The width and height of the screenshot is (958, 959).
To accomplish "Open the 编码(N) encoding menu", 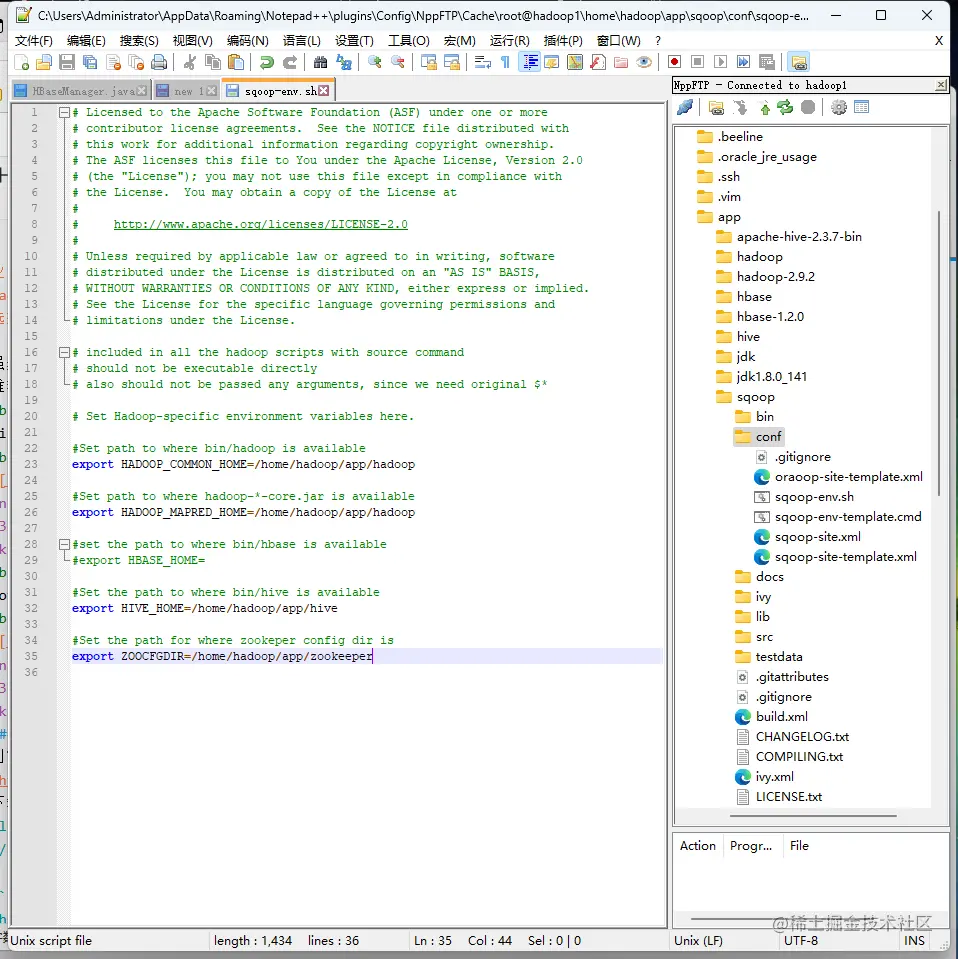I will 247,41.
